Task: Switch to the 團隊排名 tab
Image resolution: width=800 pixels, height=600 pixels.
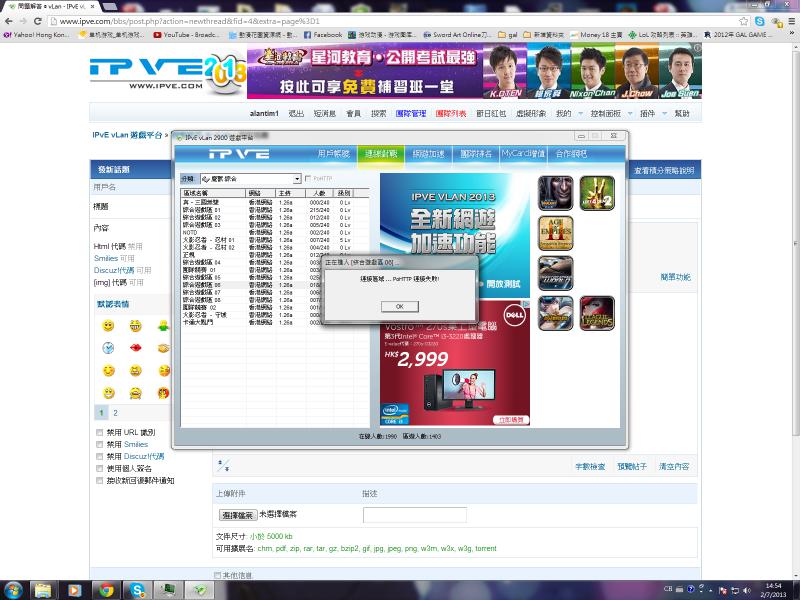Action: 476,154
